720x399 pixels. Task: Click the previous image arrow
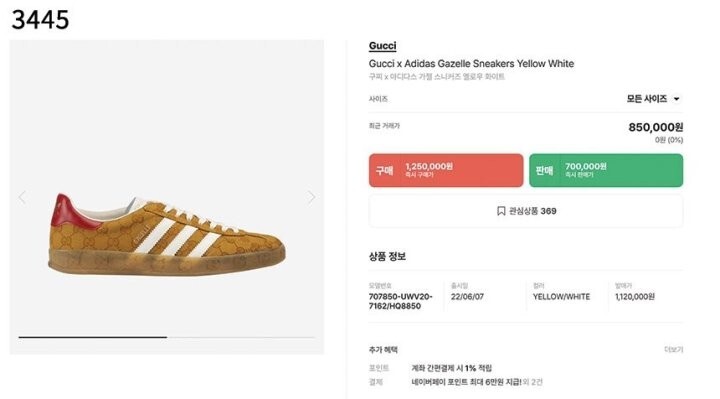22,197
